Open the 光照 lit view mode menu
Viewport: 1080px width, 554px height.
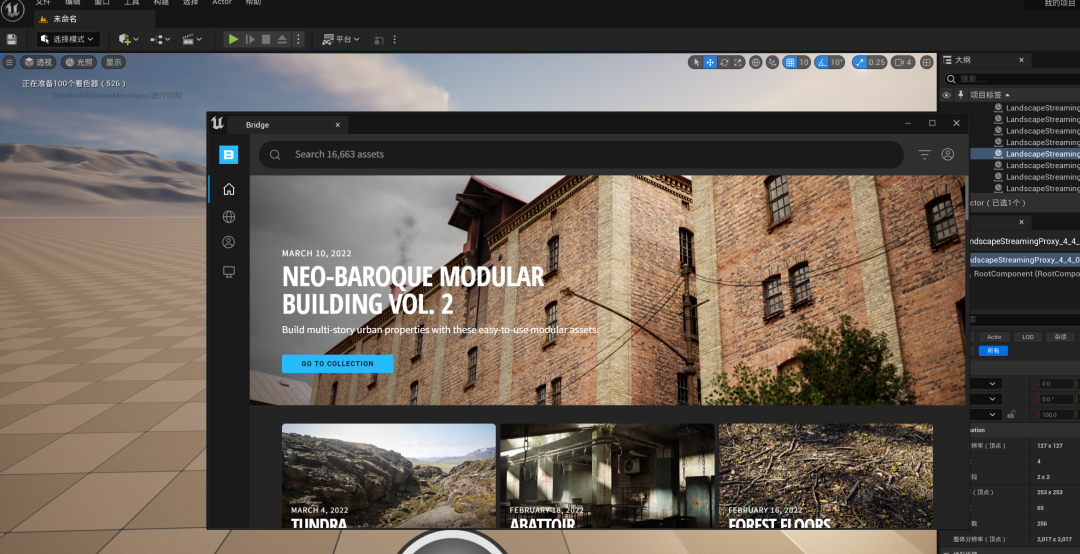click(79, 62)
